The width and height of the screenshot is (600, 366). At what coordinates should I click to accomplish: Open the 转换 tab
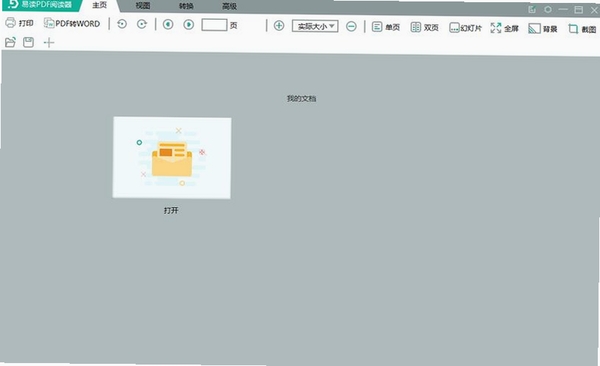click(x=186, y=6)
